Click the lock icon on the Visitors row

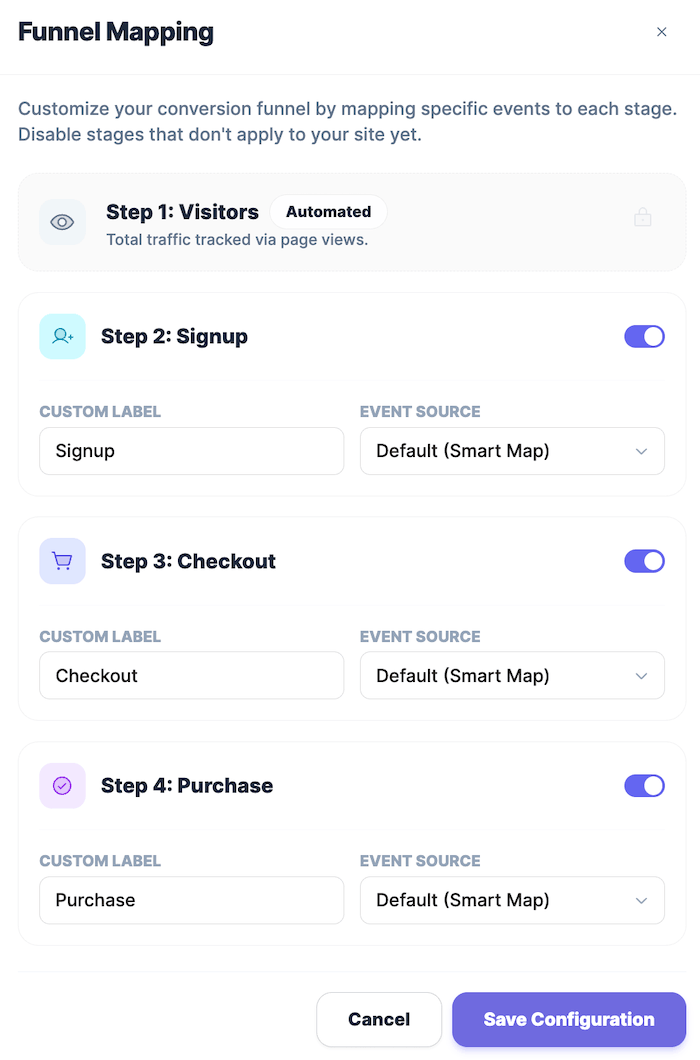643,216
